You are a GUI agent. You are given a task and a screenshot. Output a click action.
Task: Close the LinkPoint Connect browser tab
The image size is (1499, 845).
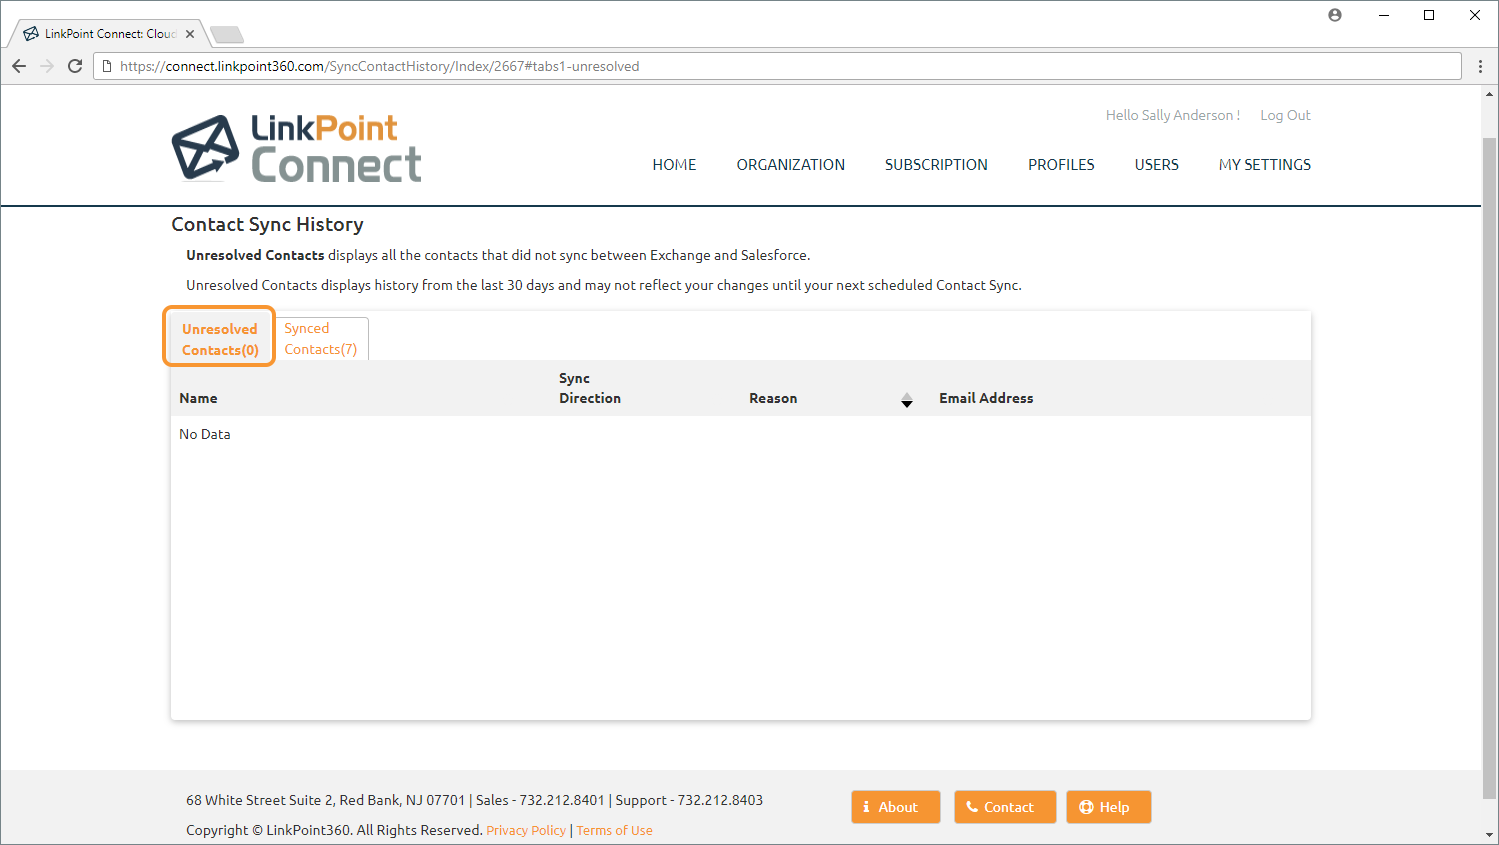tap(190, 34)
